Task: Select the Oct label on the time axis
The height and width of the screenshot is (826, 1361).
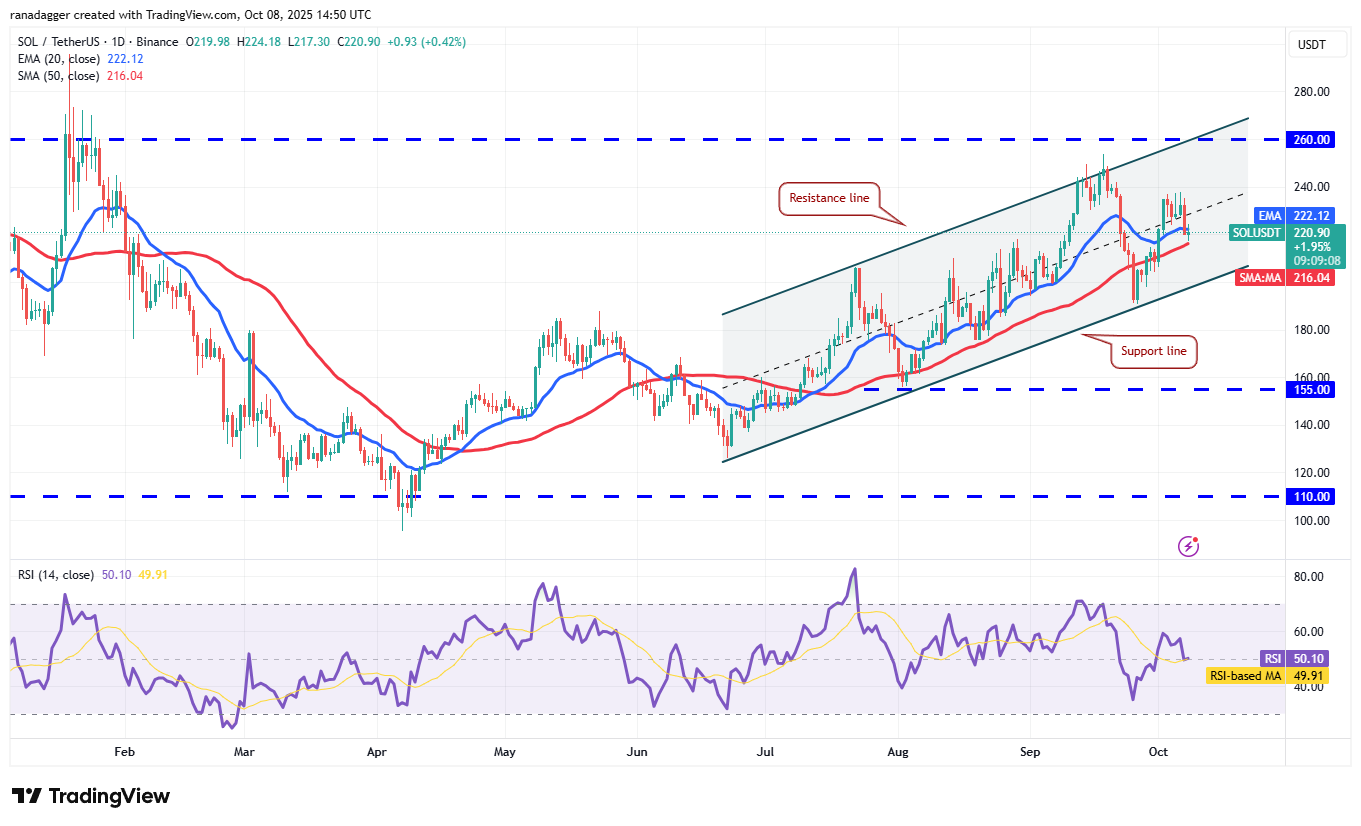Action: (x=1158, y=752)
